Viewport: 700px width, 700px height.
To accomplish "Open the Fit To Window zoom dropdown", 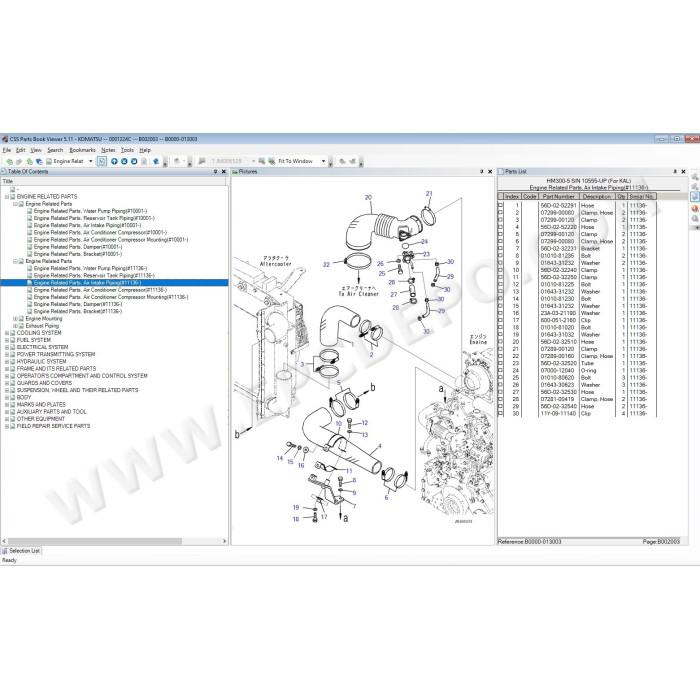I will pos(324,161).
